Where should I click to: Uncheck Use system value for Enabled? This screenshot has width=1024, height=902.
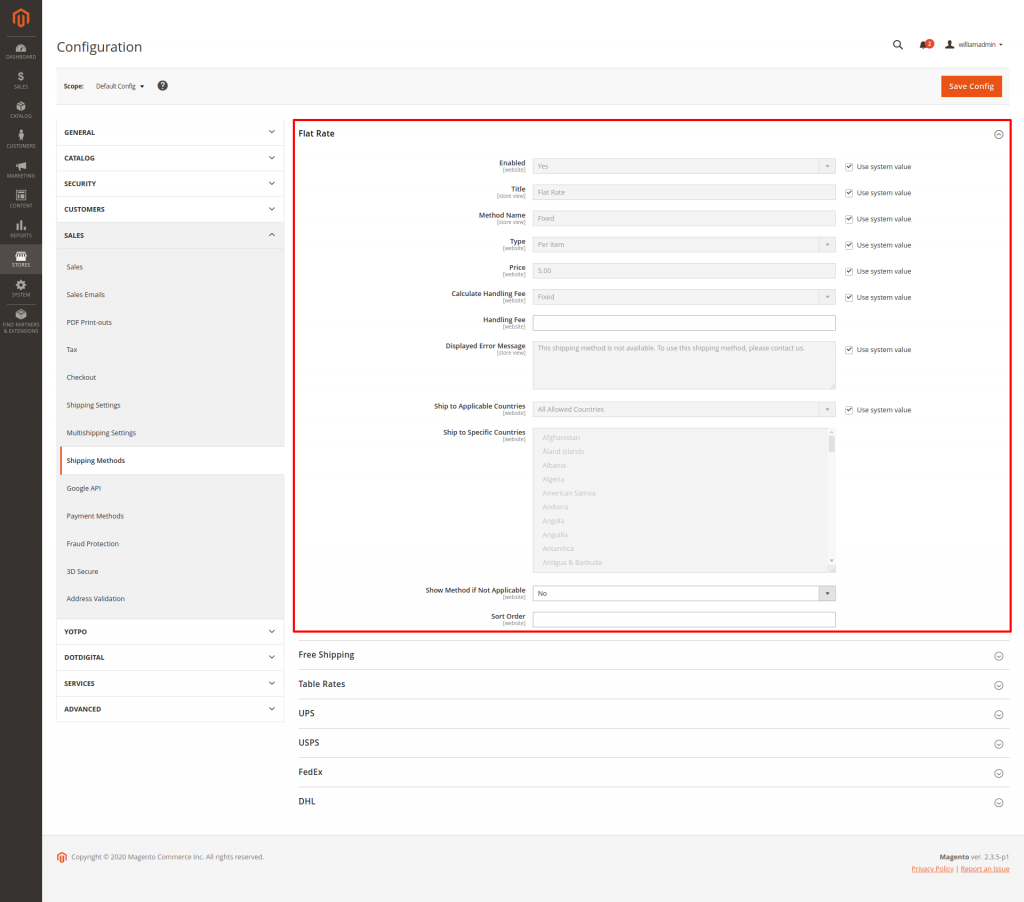click(849, 167)
